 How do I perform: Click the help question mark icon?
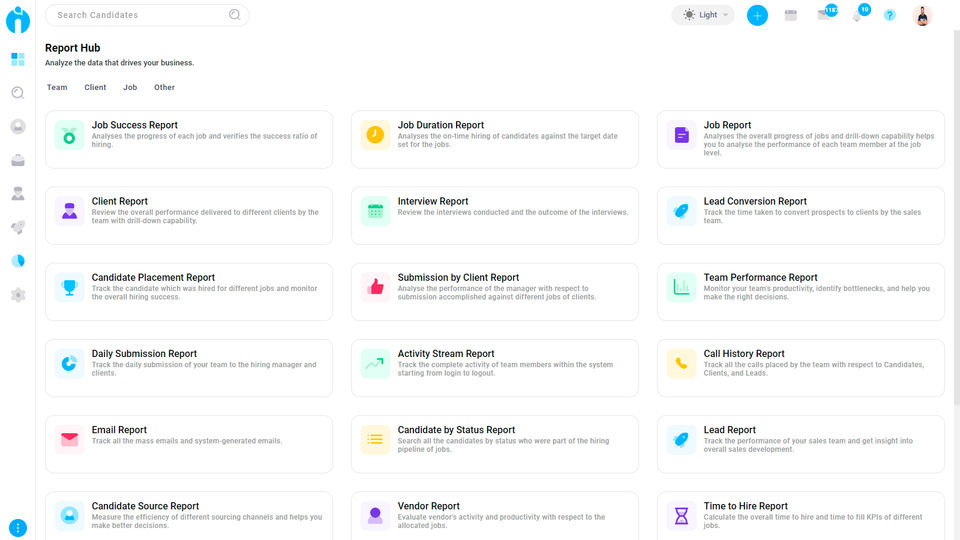coord(890,15)
